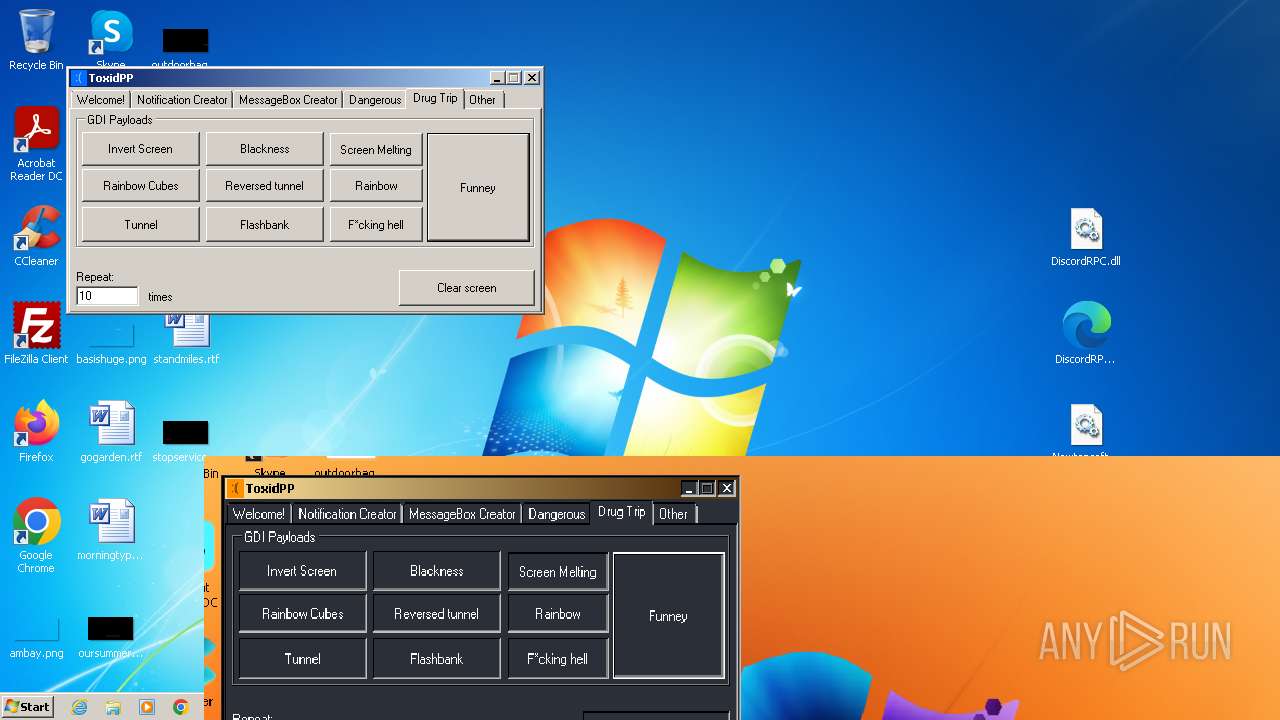Screen dimensions: 1280x720
Task: Click Reversed tunnel in dark ToxidPP copy
Action: (437, 614)
